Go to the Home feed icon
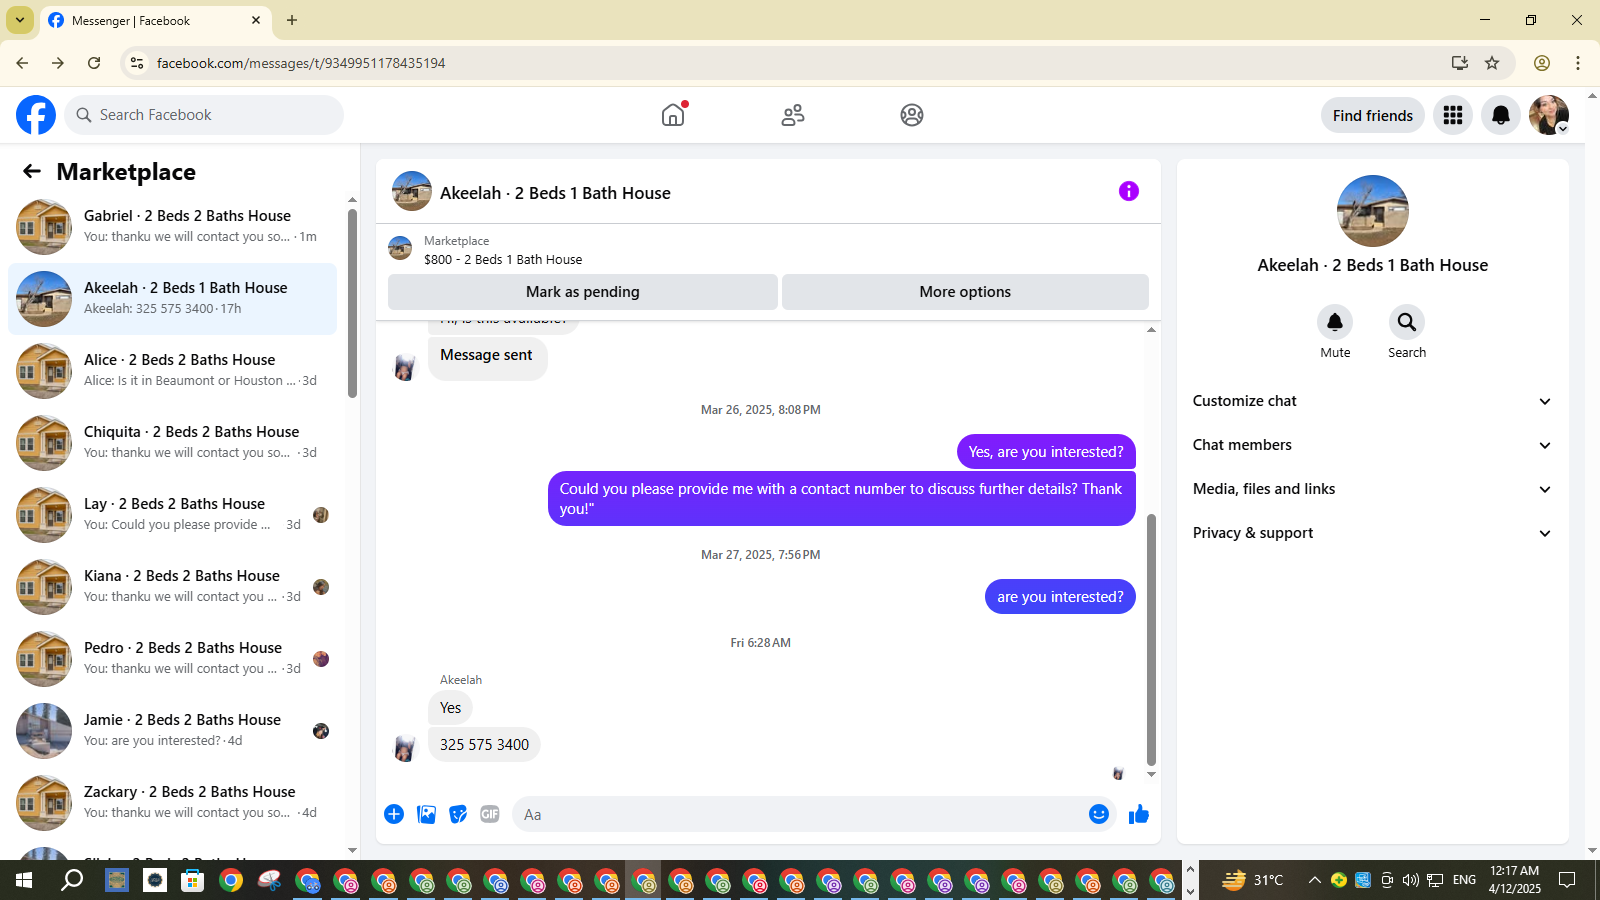 pos(673,115)
